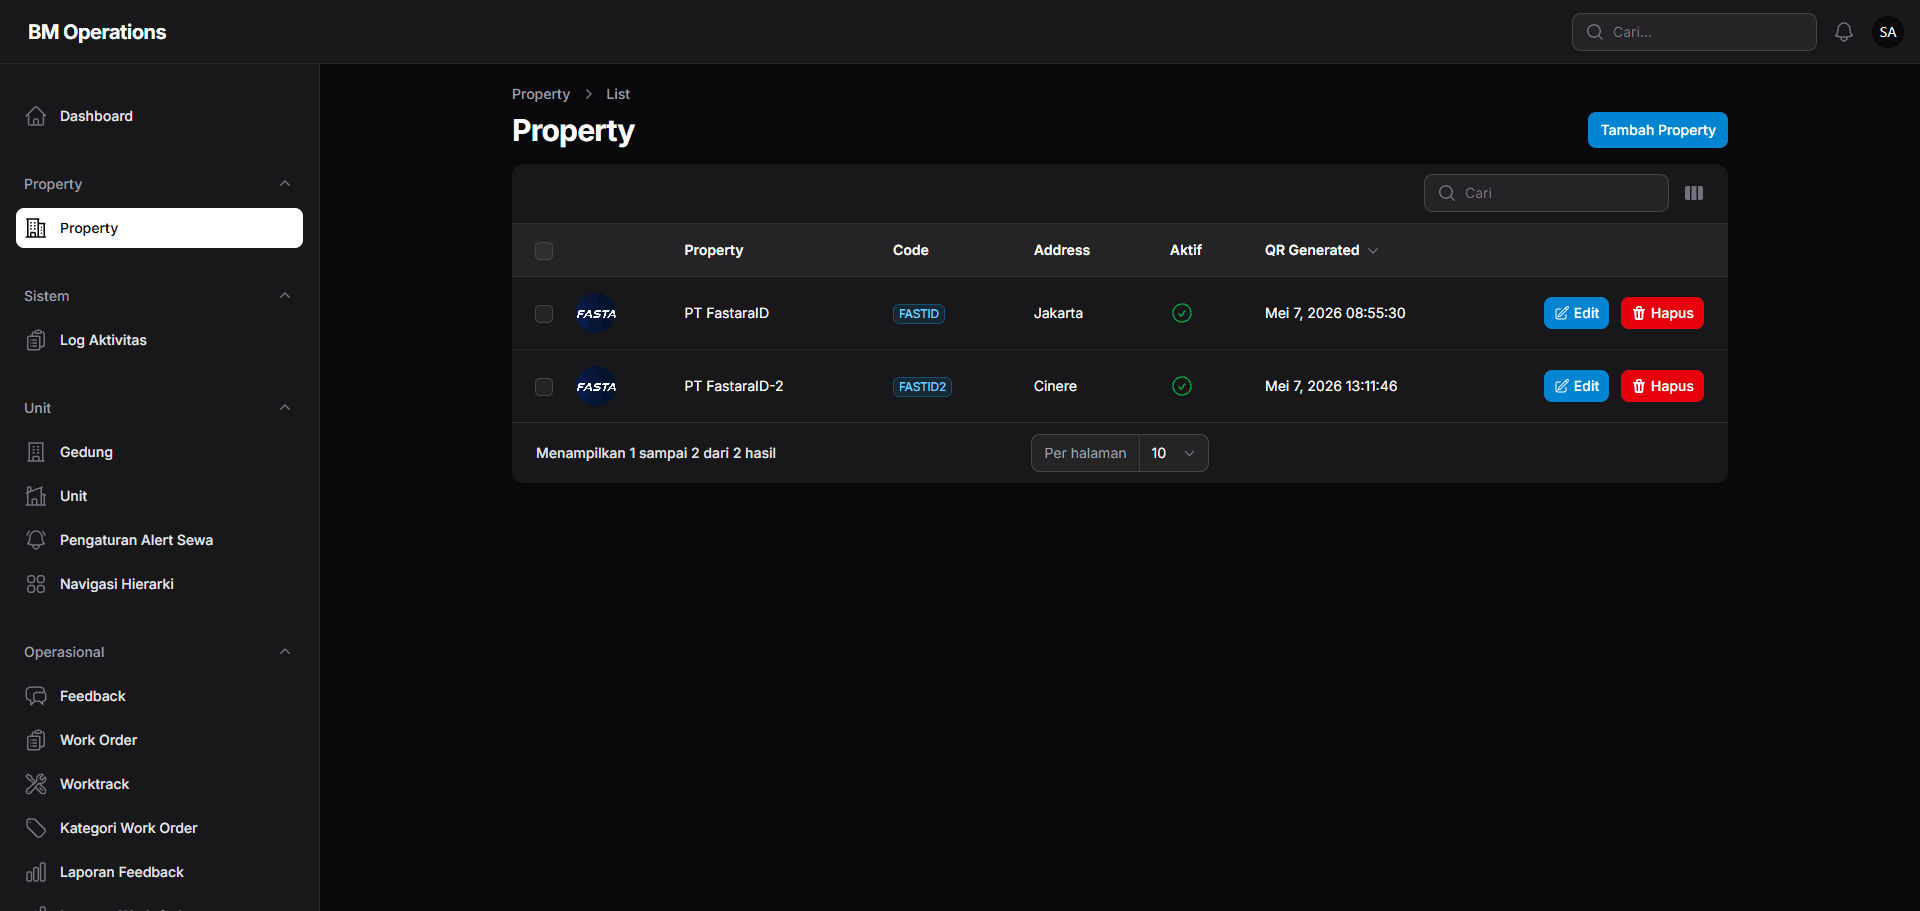Click the FASTID code badge
1920x911 pixels.
tap(919, 314)
